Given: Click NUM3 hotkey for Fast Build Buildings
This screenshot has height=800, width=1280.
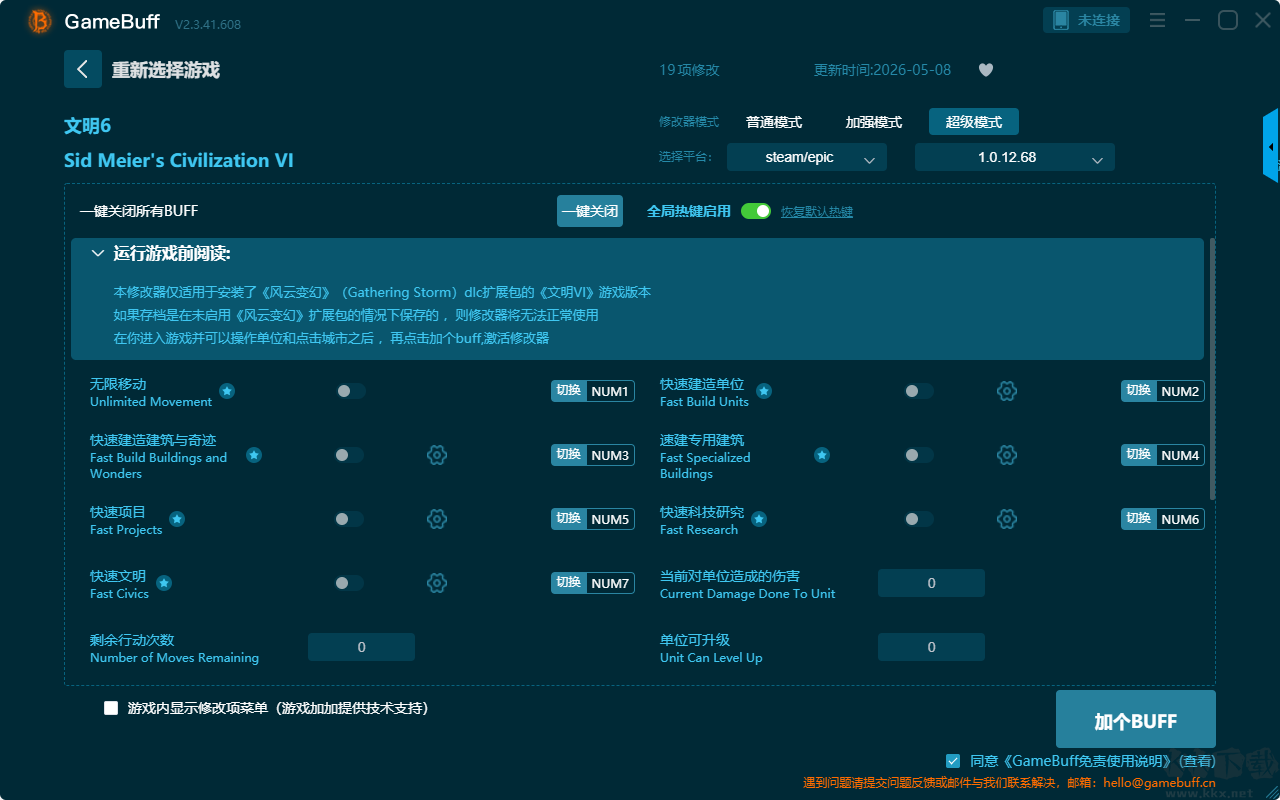Looking at the screenshot, I should 610,455.
